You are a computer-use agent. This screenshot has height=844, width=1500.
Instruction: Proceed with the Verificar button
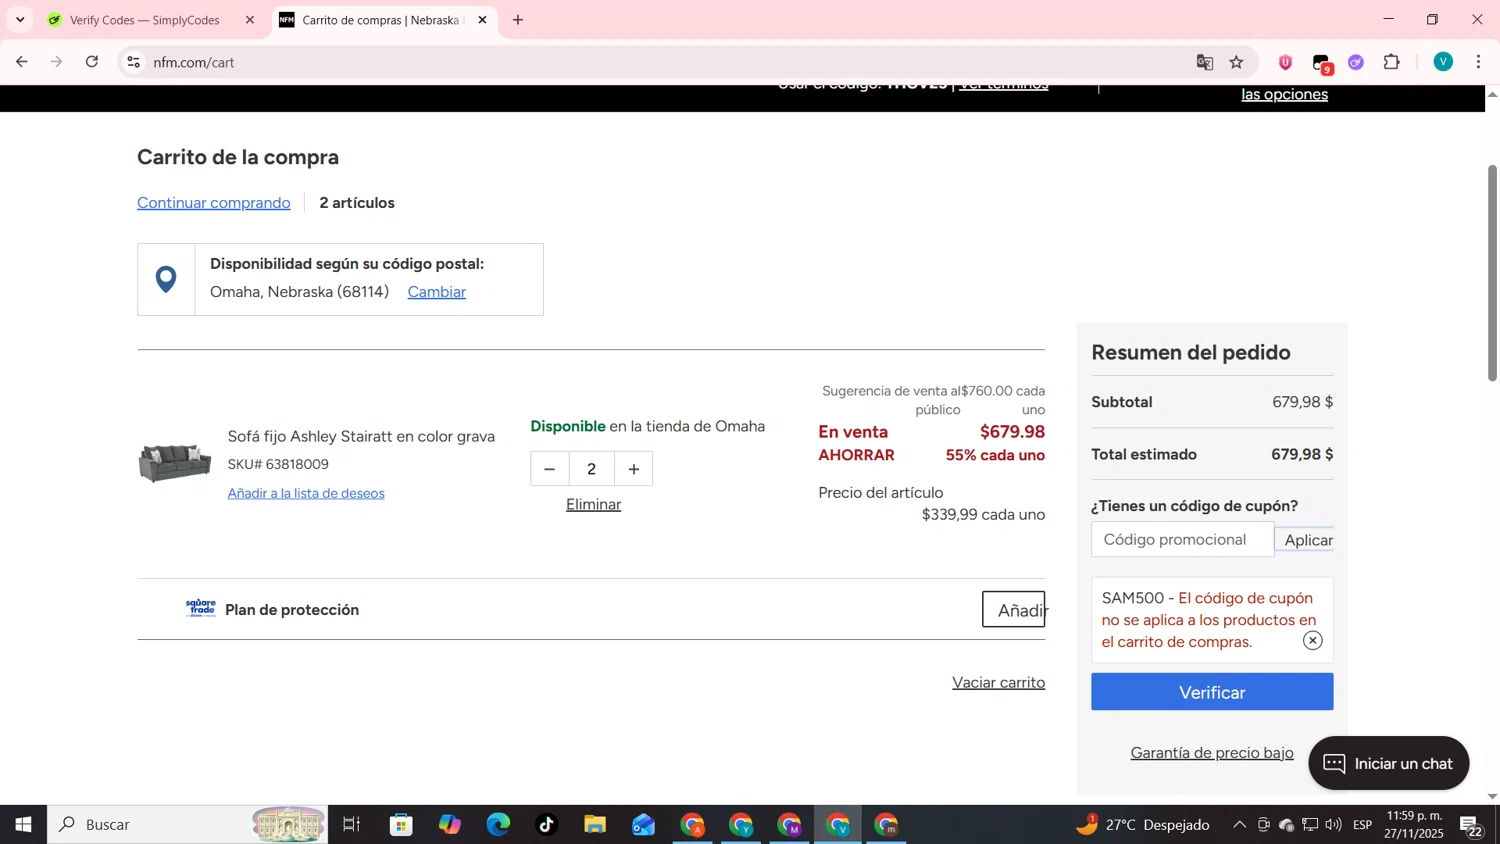[1212, 692]
